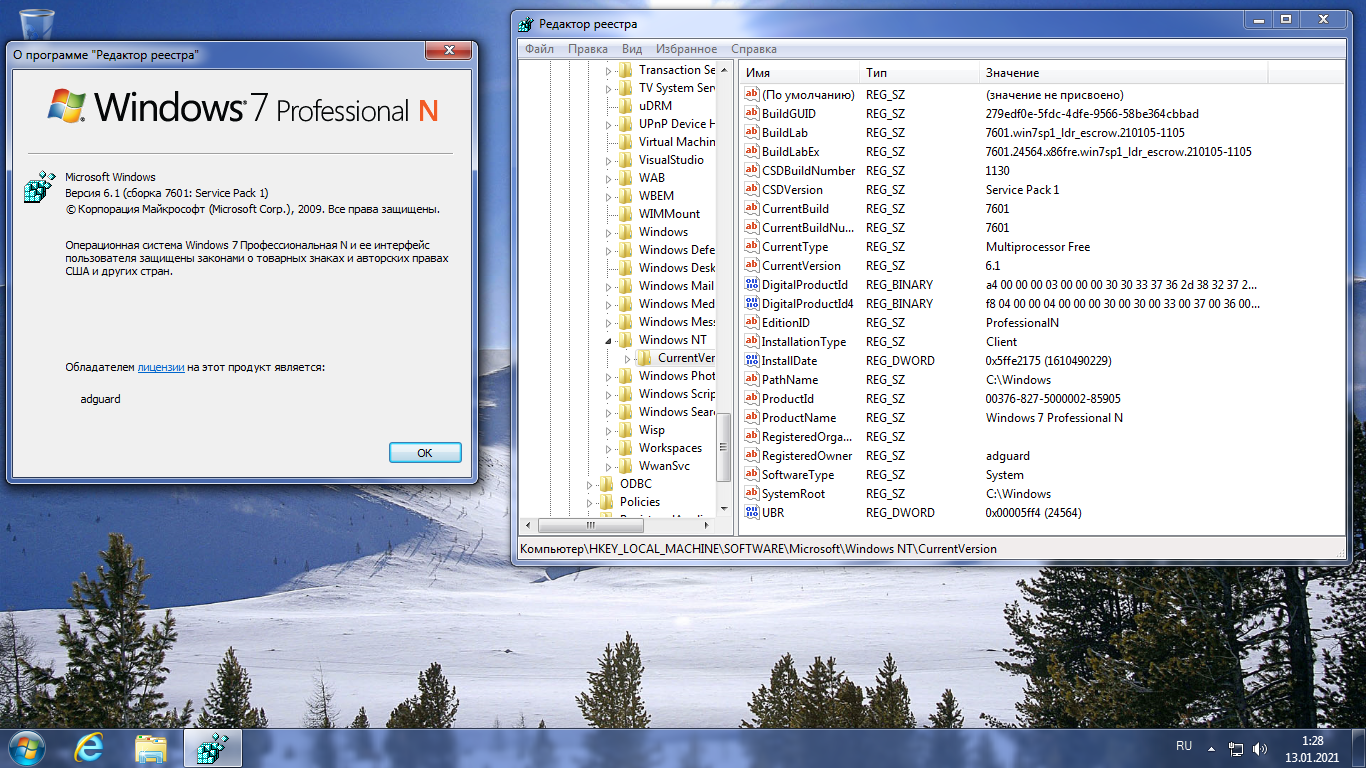Click the Registry Editor taskbar icon
Screen dimensions: 1366x768
coord(212,747)
